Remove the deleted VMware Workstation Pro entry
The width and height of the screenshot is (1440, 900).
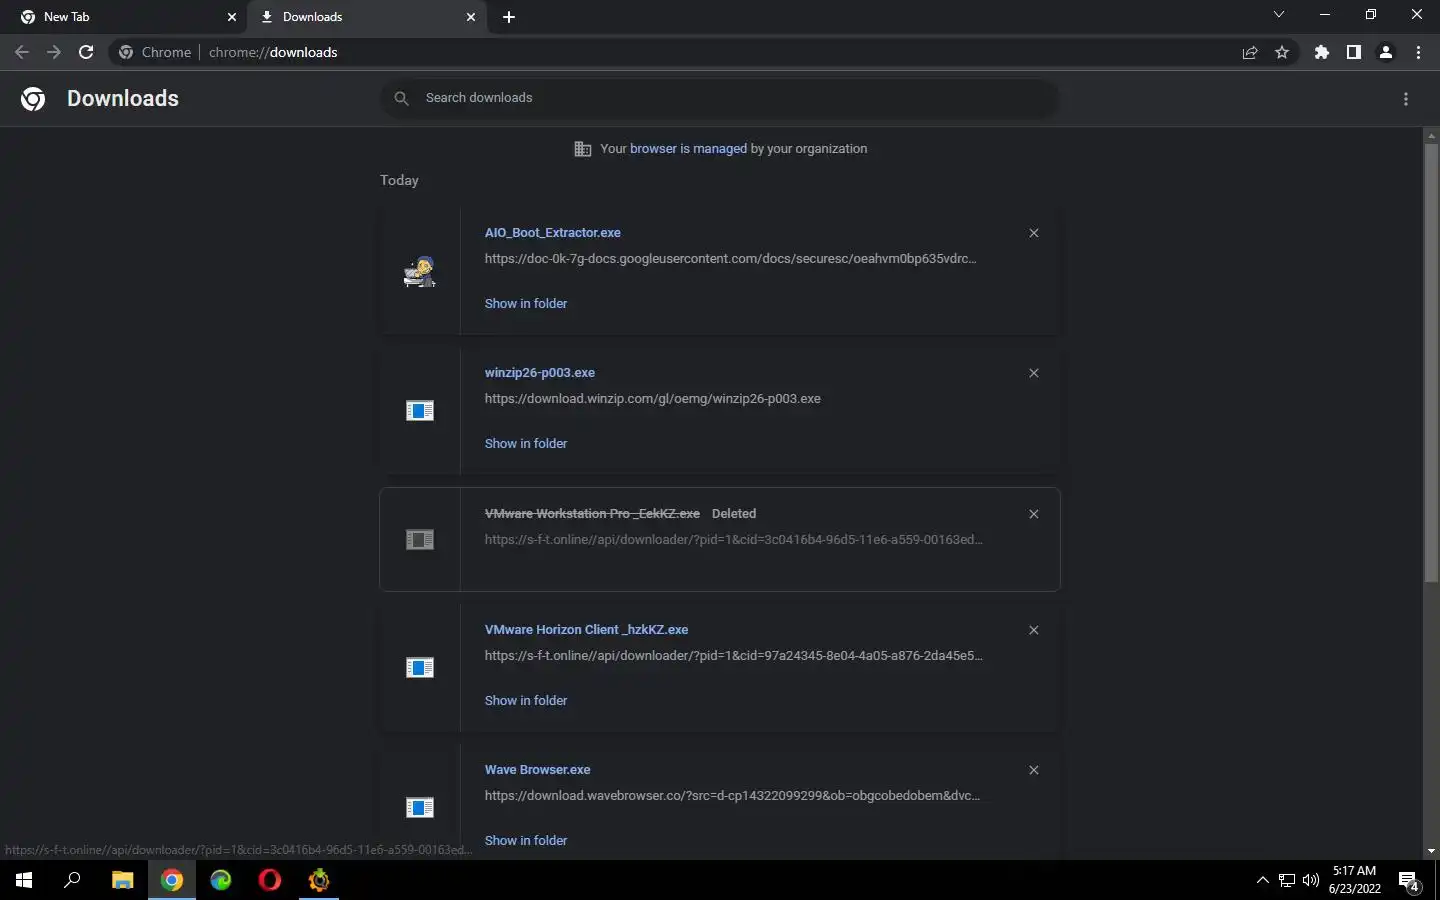[x=1034, y=514]
